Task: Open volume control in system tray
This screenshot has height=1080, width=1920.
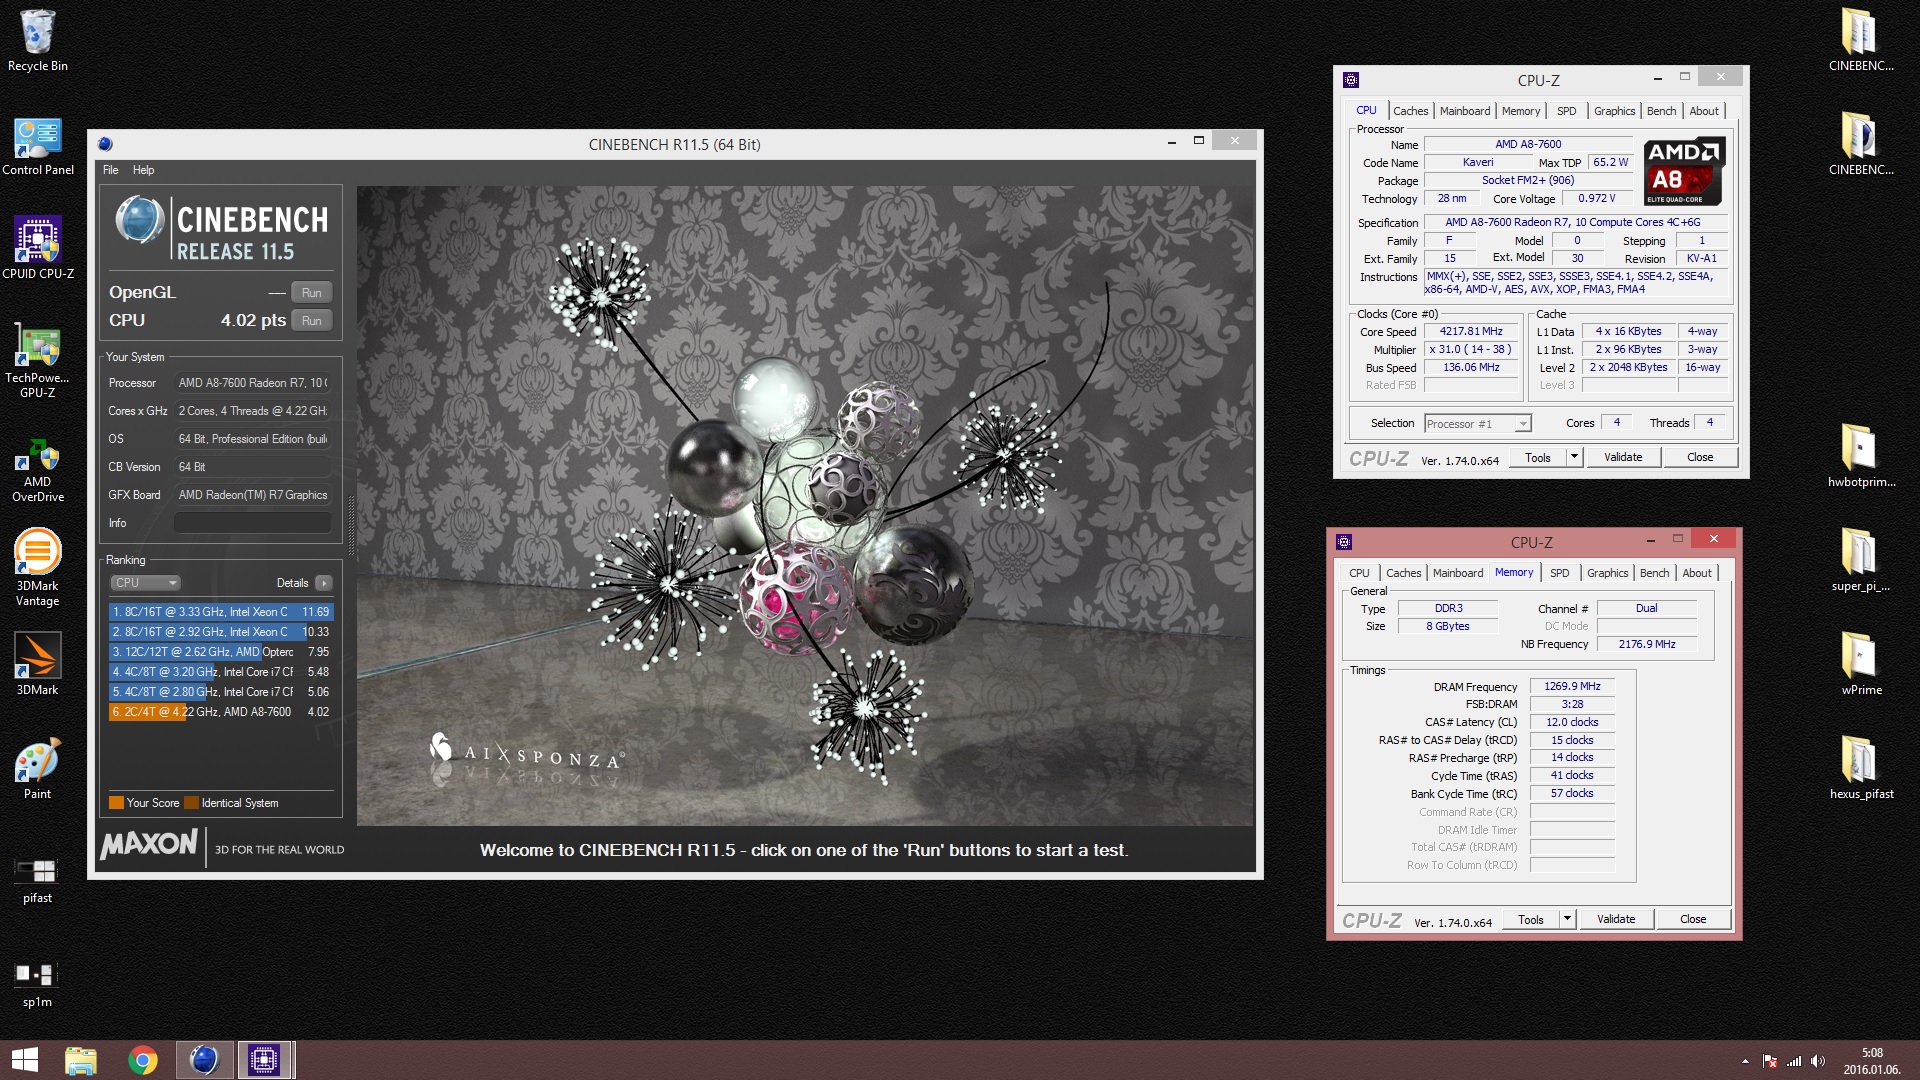Action: [x=1818, y=1061]
